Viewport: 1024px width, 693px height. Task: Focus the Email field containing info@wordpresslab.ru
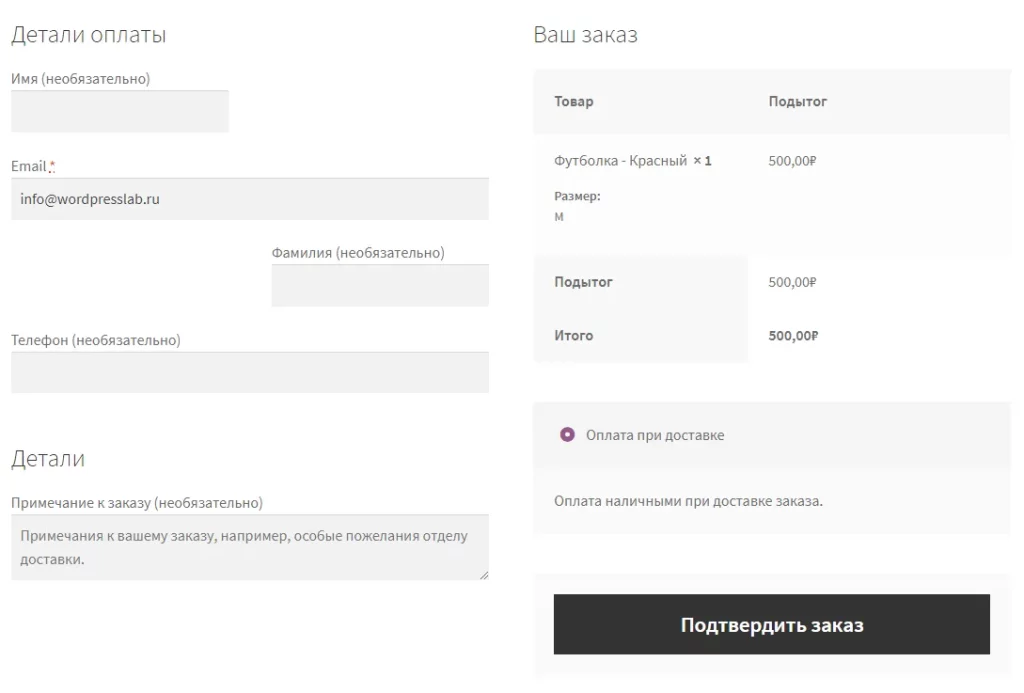tap(249, 199)
